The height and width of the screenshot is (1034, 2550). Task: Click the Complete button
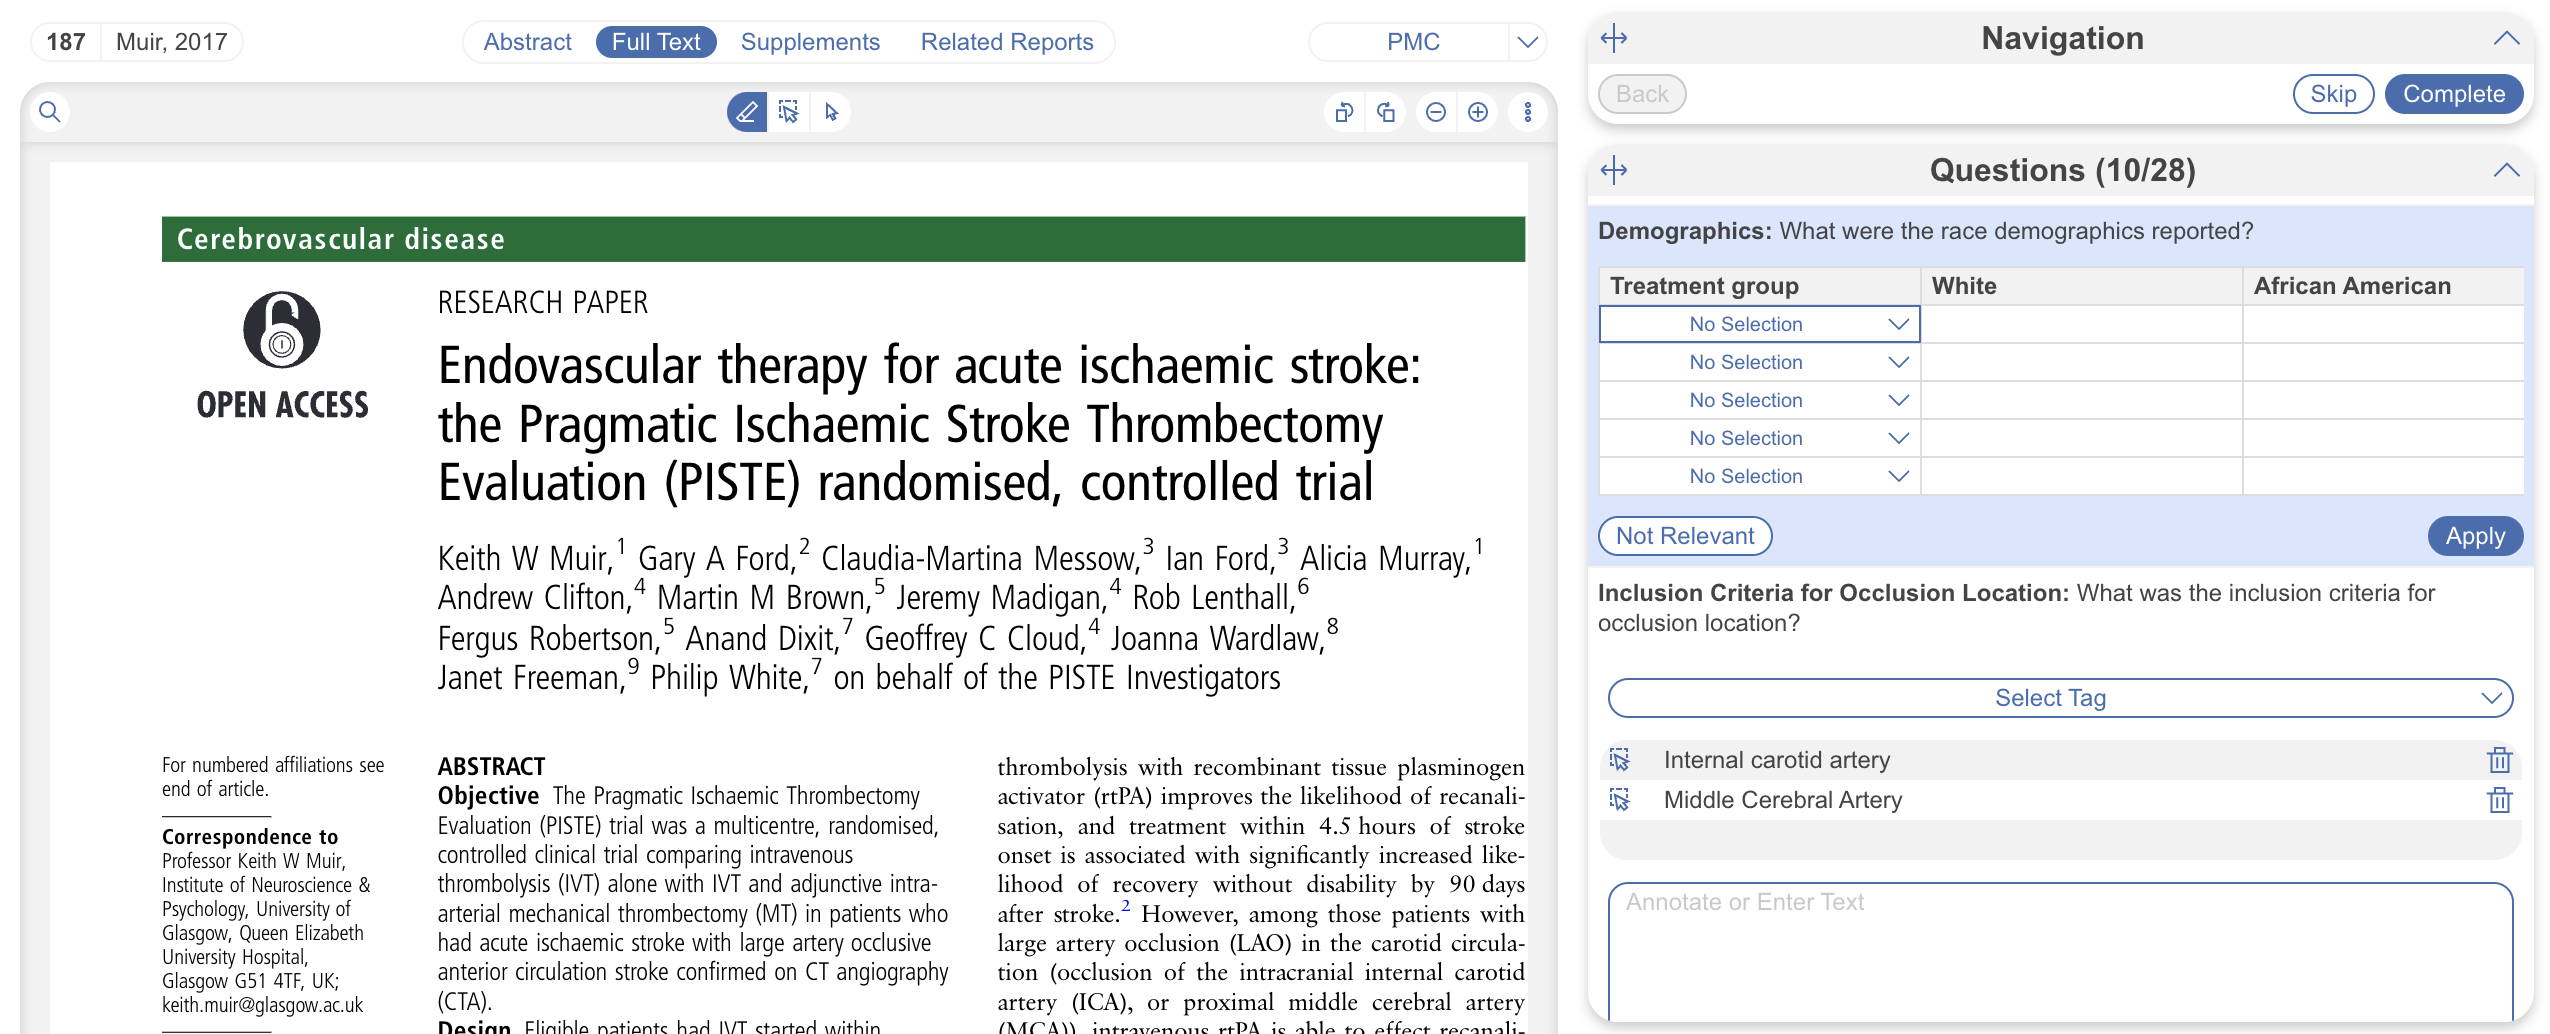[x=2453, y=94]
